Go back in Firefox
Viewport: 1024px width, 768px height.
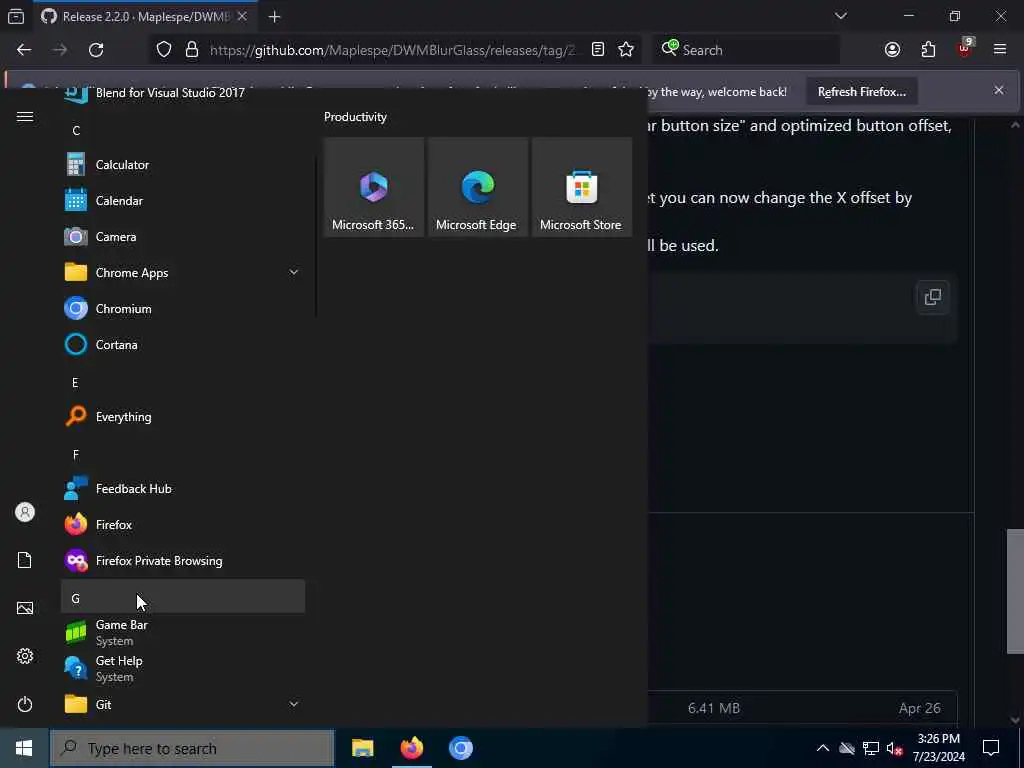[24, 50]
